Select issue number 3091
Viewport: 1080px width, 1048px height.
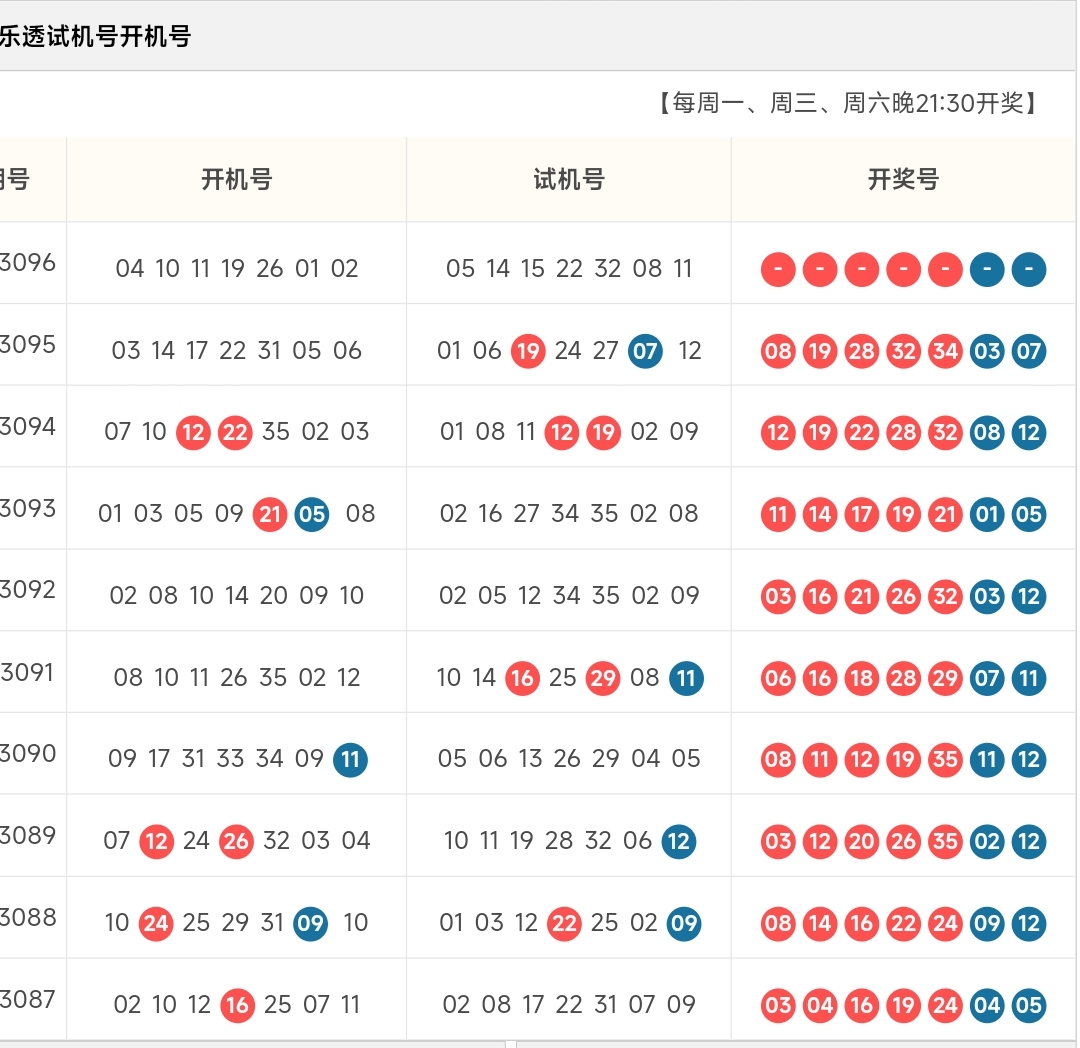28,672
